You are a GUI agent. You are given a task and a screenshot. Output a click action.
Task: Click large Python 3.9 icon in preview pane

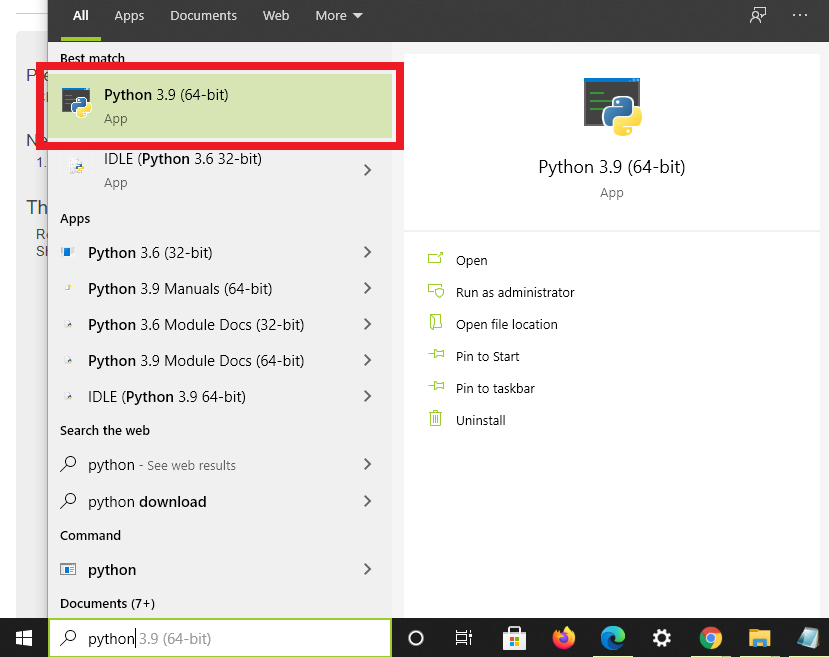(x=612, y=107)
